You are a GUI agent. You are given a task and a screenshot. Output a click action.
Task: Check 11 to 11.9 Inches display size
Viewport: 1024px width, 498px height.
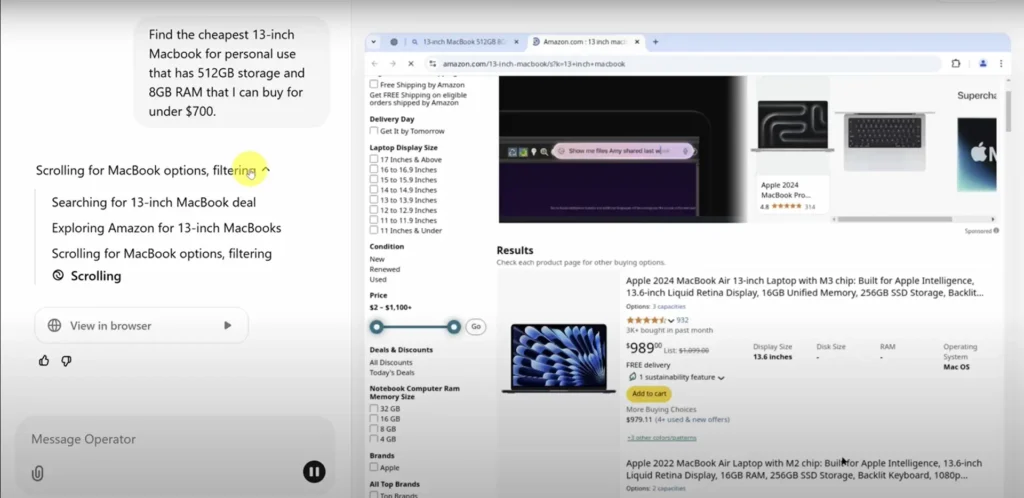[374, 220]
